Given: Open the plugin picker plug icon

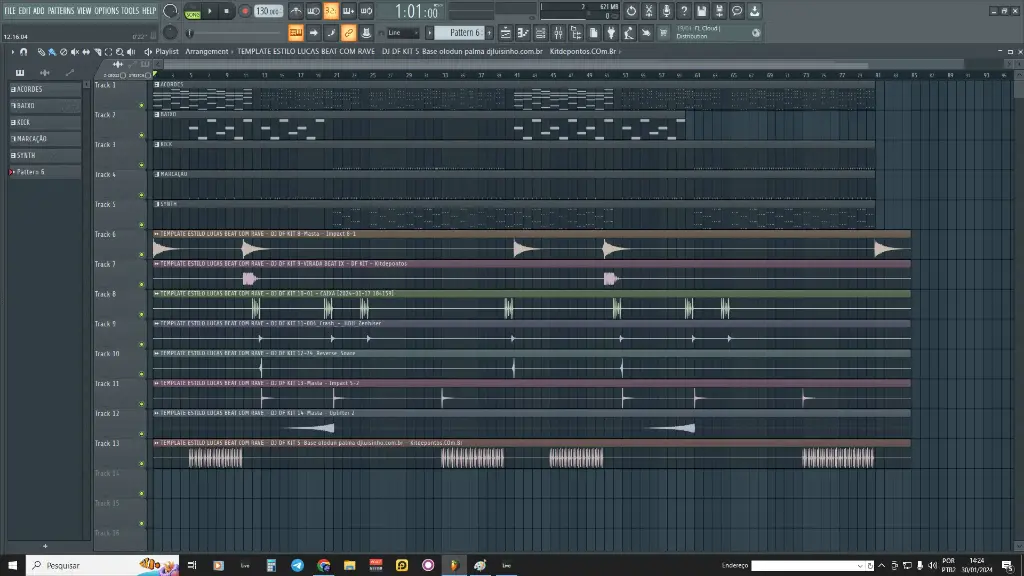Looking at the screenshot, I should [x=611, y=33].
